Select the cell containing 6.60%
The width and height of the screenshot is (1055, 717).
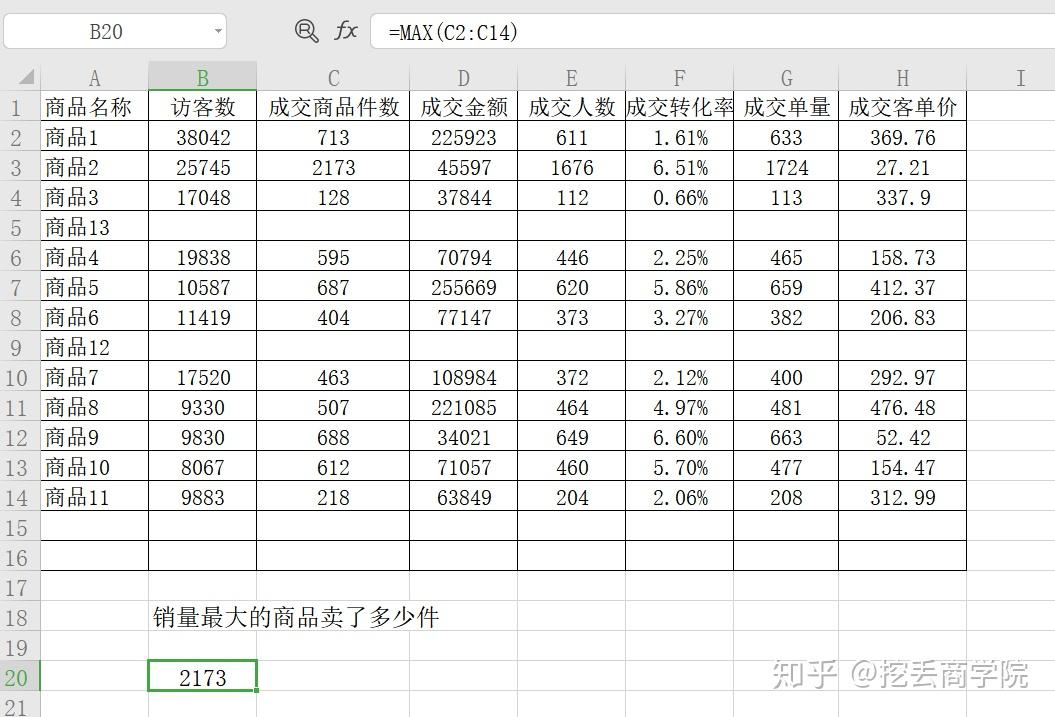point(680,437)
